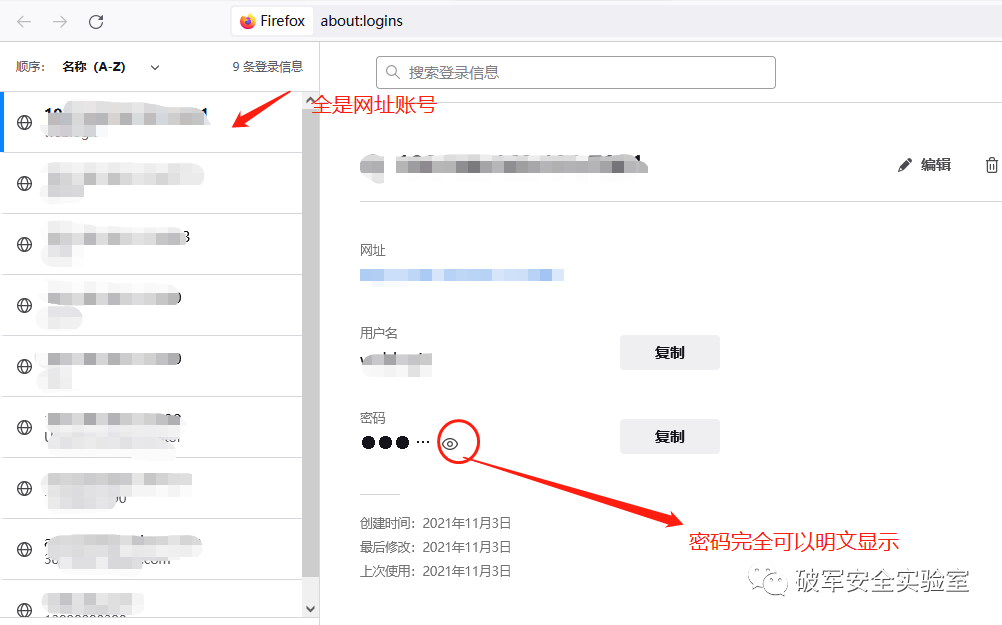
Task: Copy the password with 复制 button
Action: point(670,436)
